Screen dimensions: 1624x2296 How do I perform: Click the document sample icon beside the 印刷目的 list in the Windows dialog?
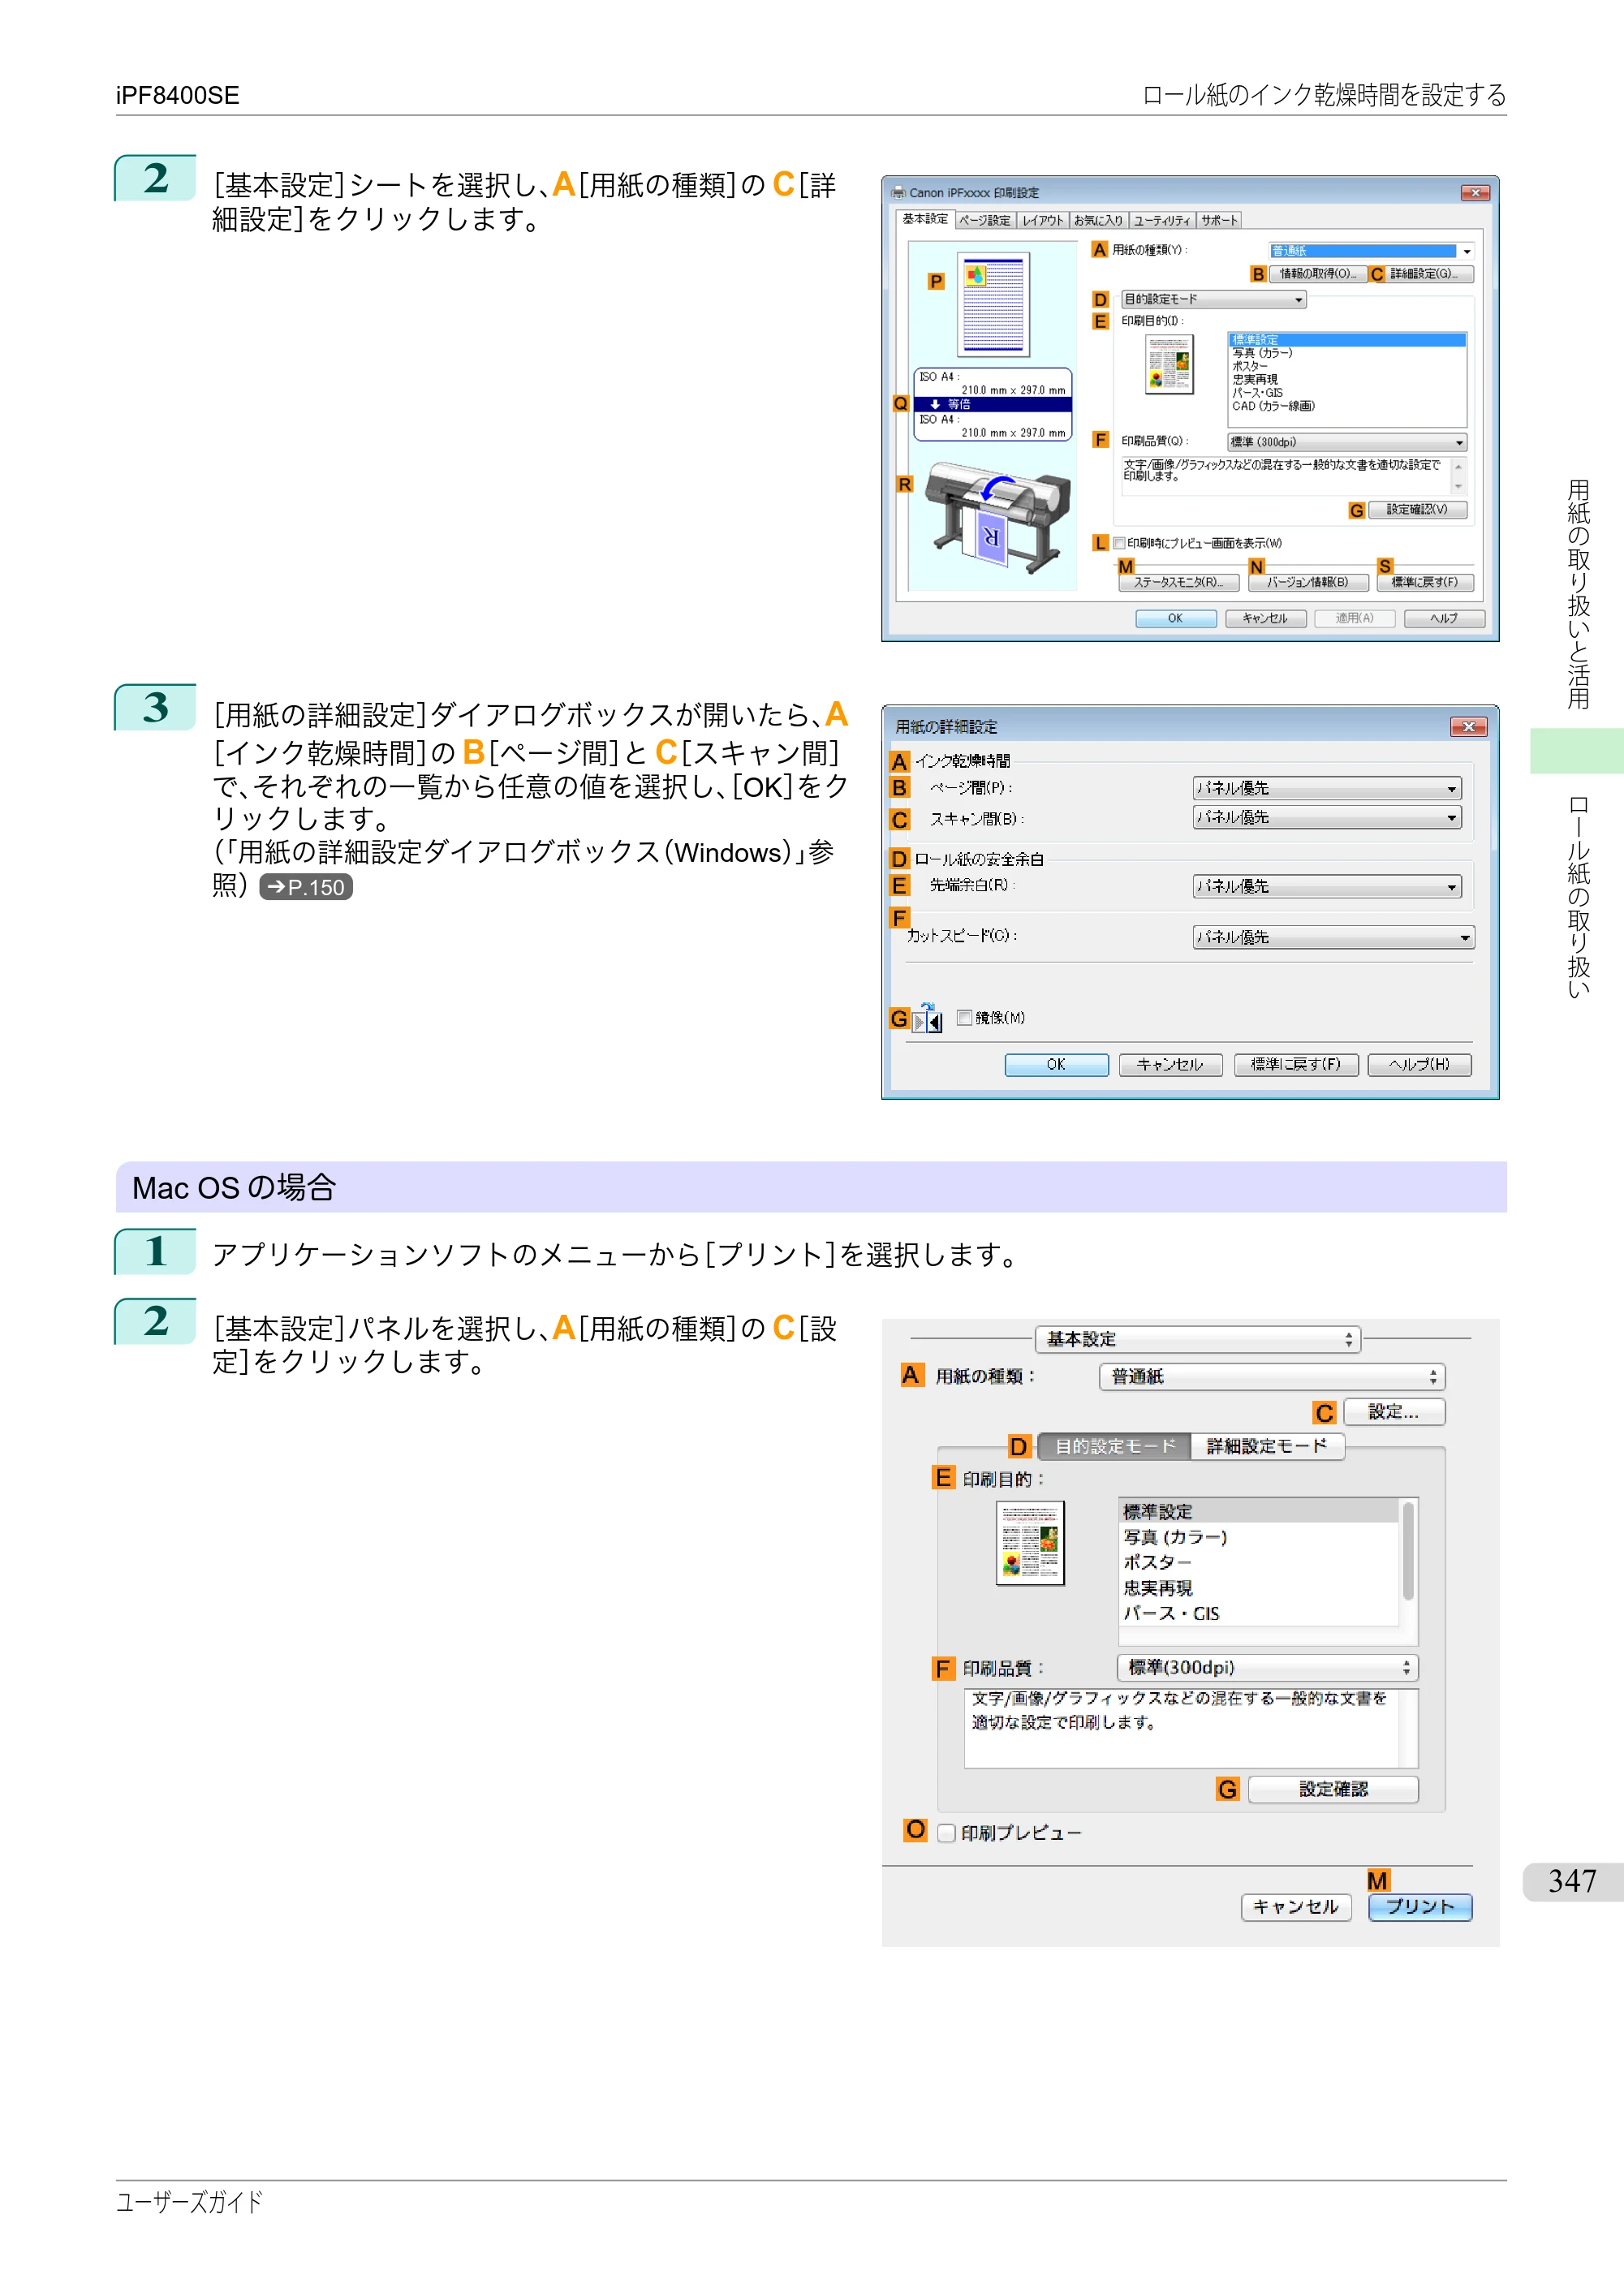[x=1169, y=365]
